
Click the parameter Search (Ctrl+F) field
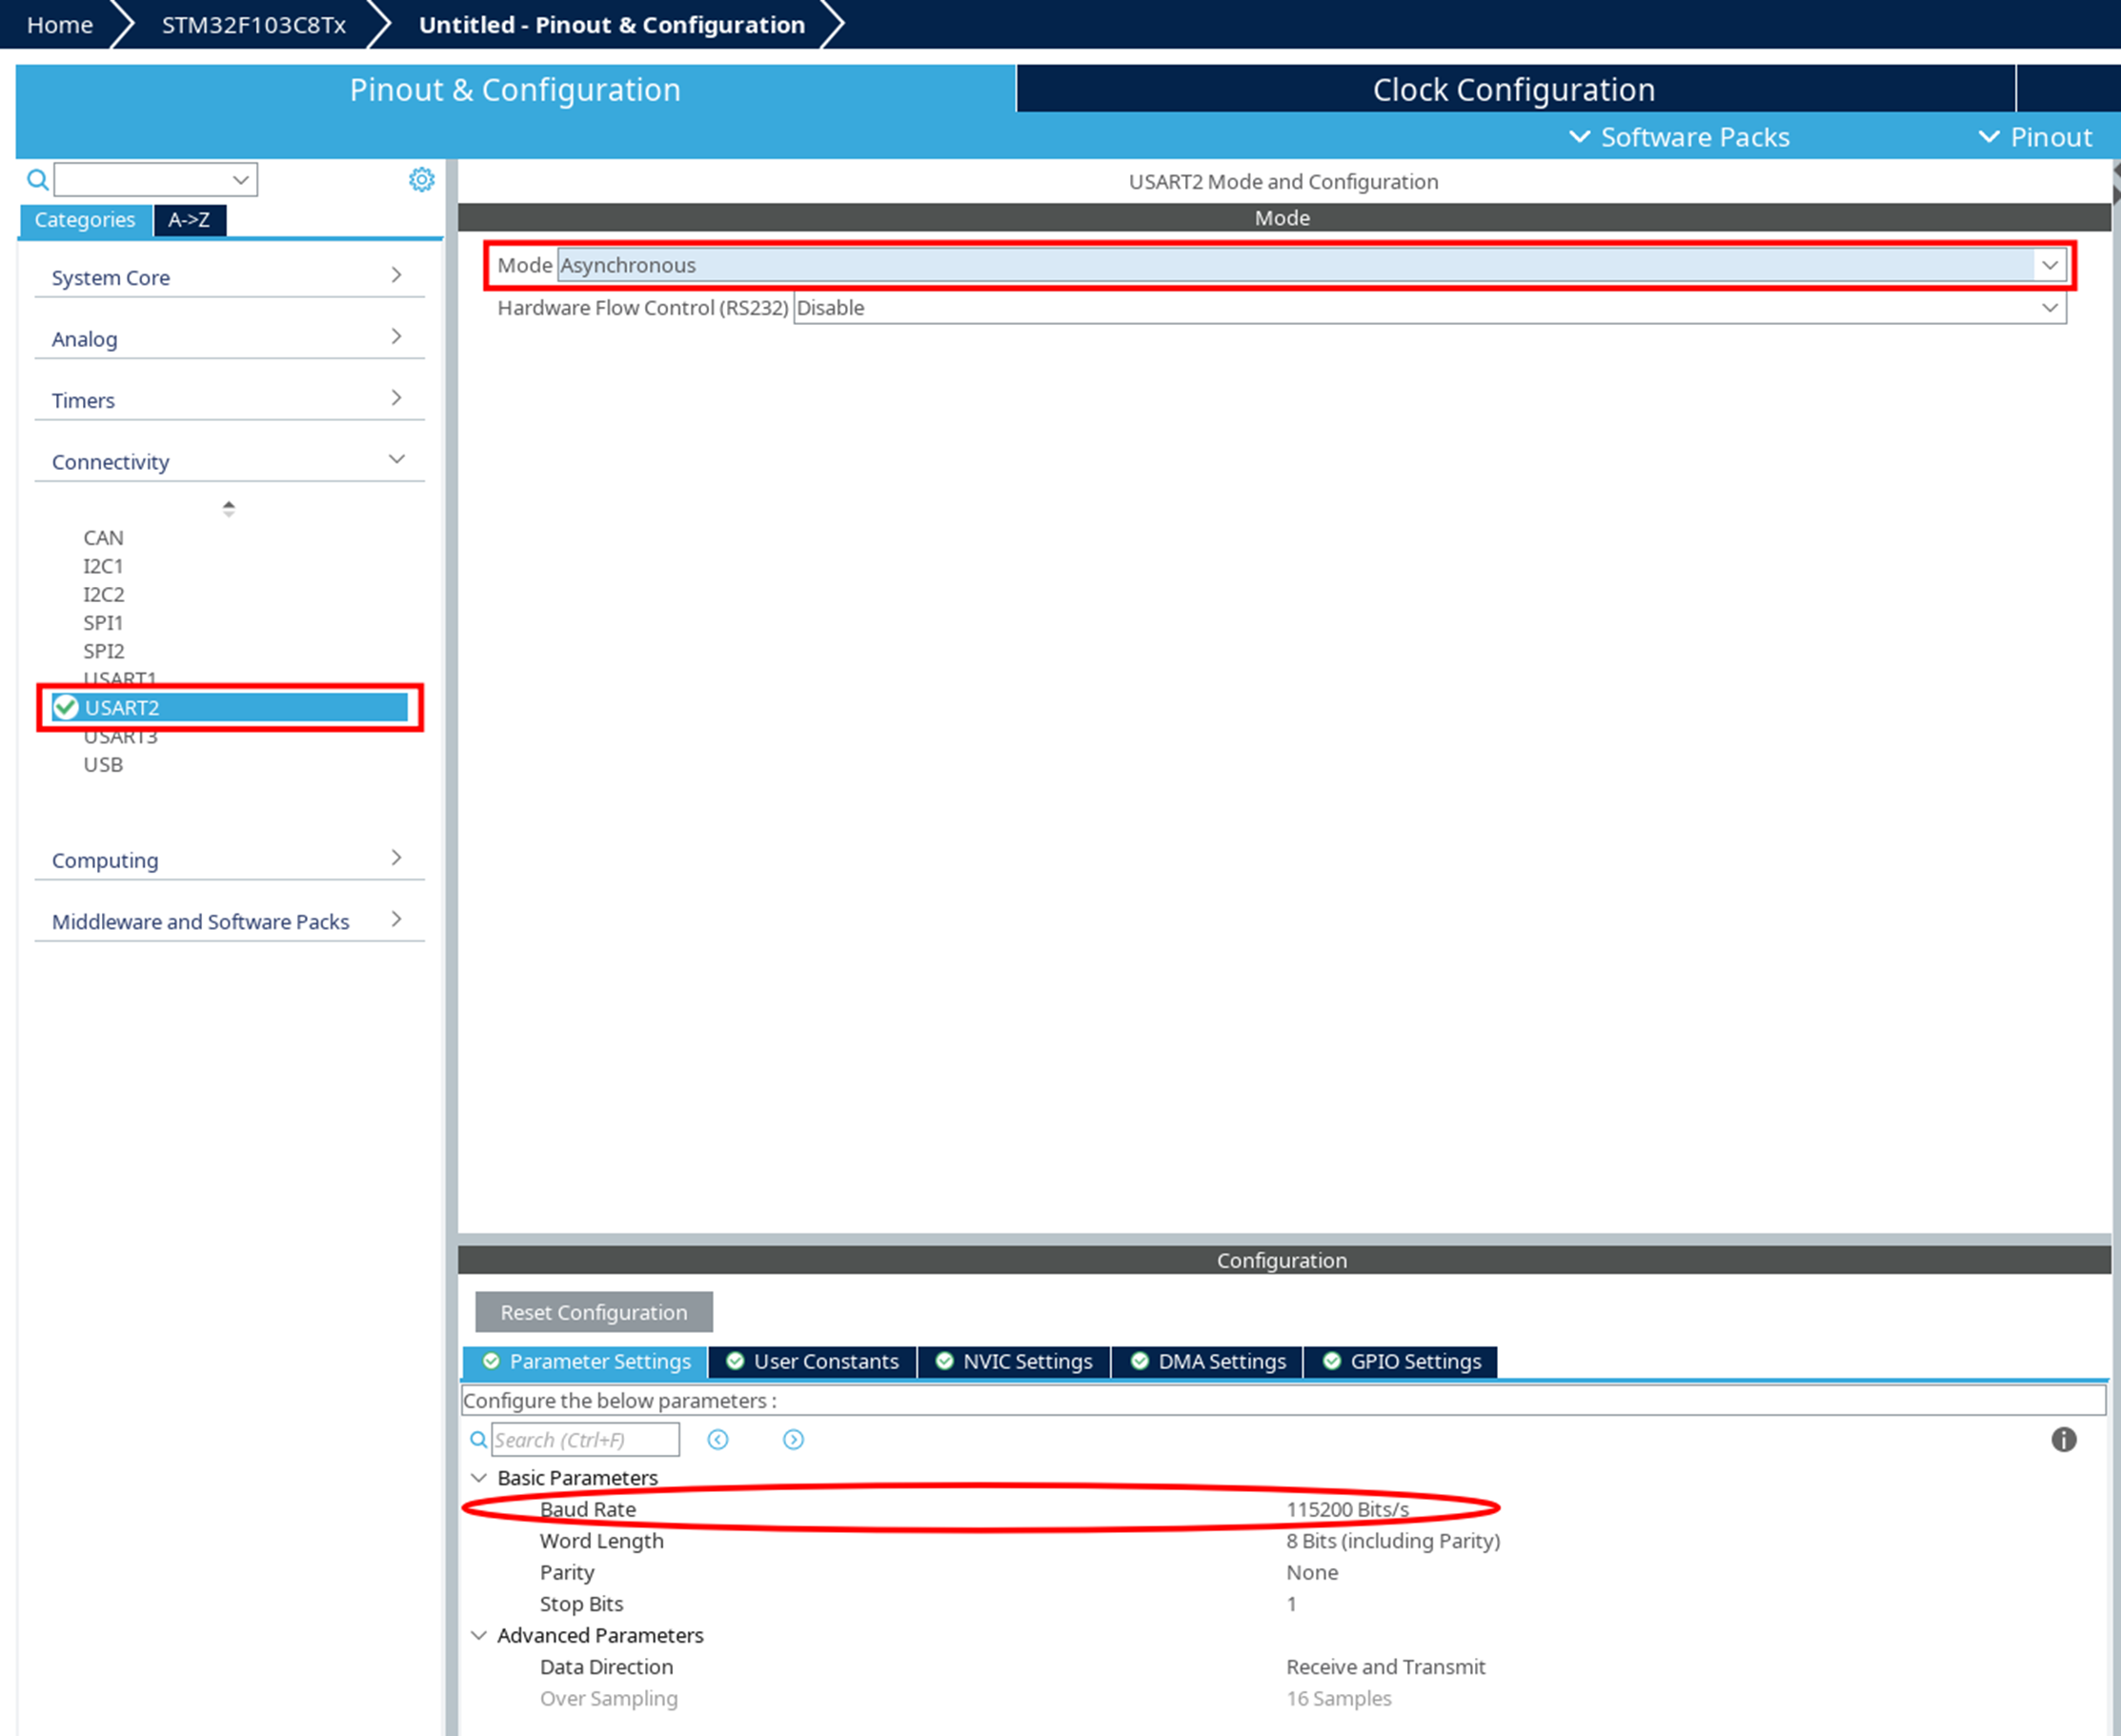point(585,1440)
